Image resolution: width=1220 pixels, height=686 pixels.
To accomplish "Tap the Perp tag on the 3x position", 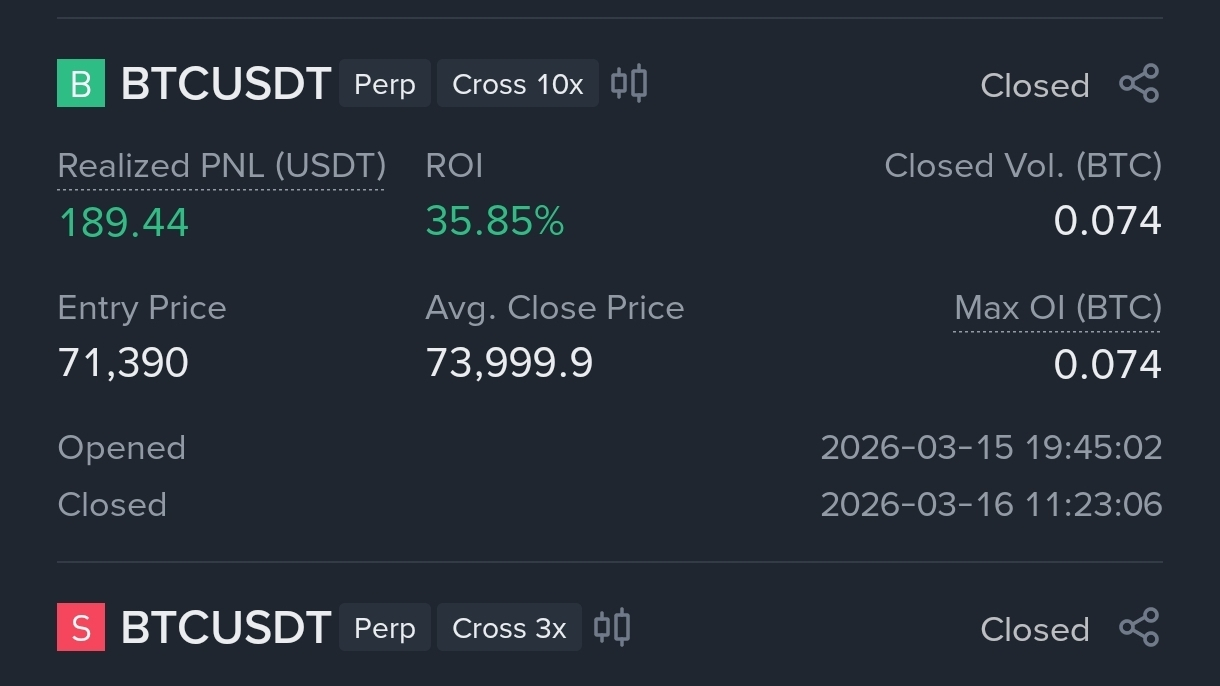I will pos(385,628).
